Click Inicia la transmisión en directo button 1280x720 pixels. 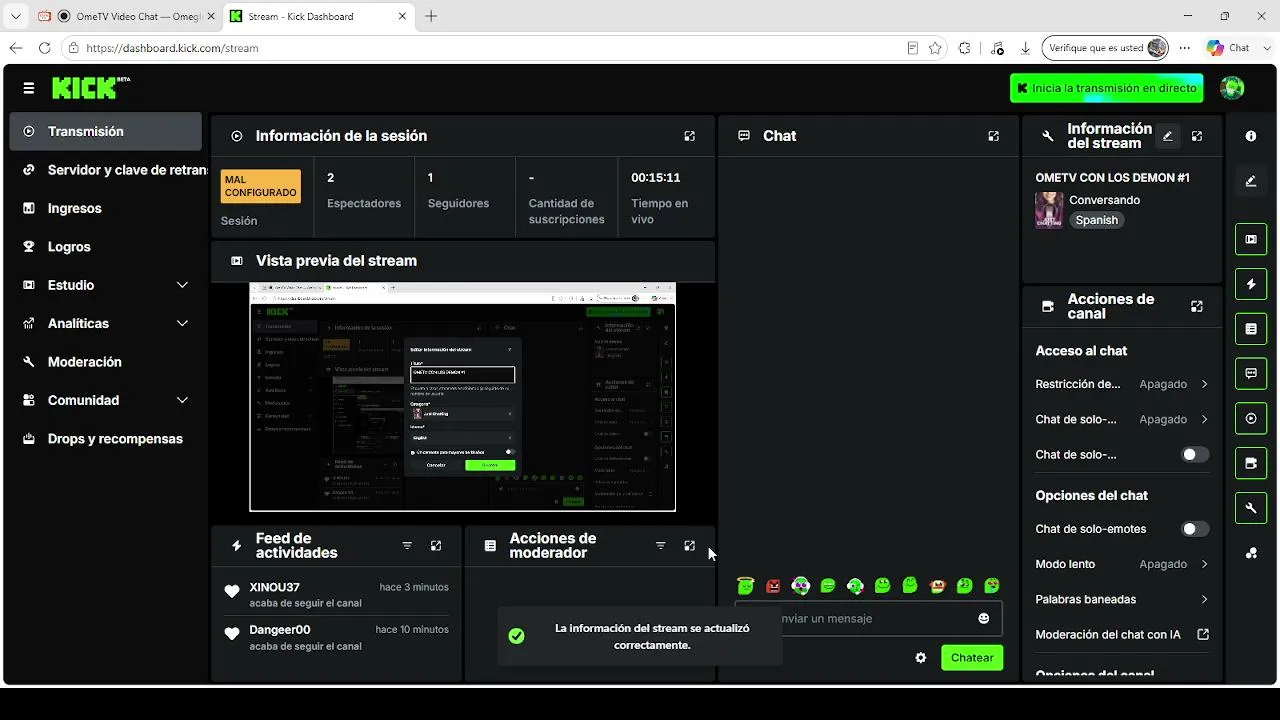tap(1106, 88)
